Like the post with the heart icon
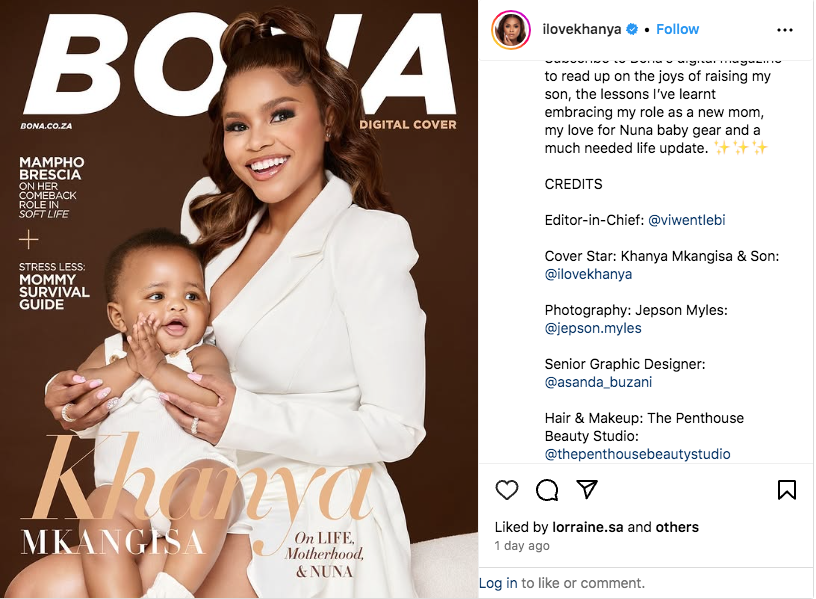This screenshot has width=816, height=599. click(506, 490)
